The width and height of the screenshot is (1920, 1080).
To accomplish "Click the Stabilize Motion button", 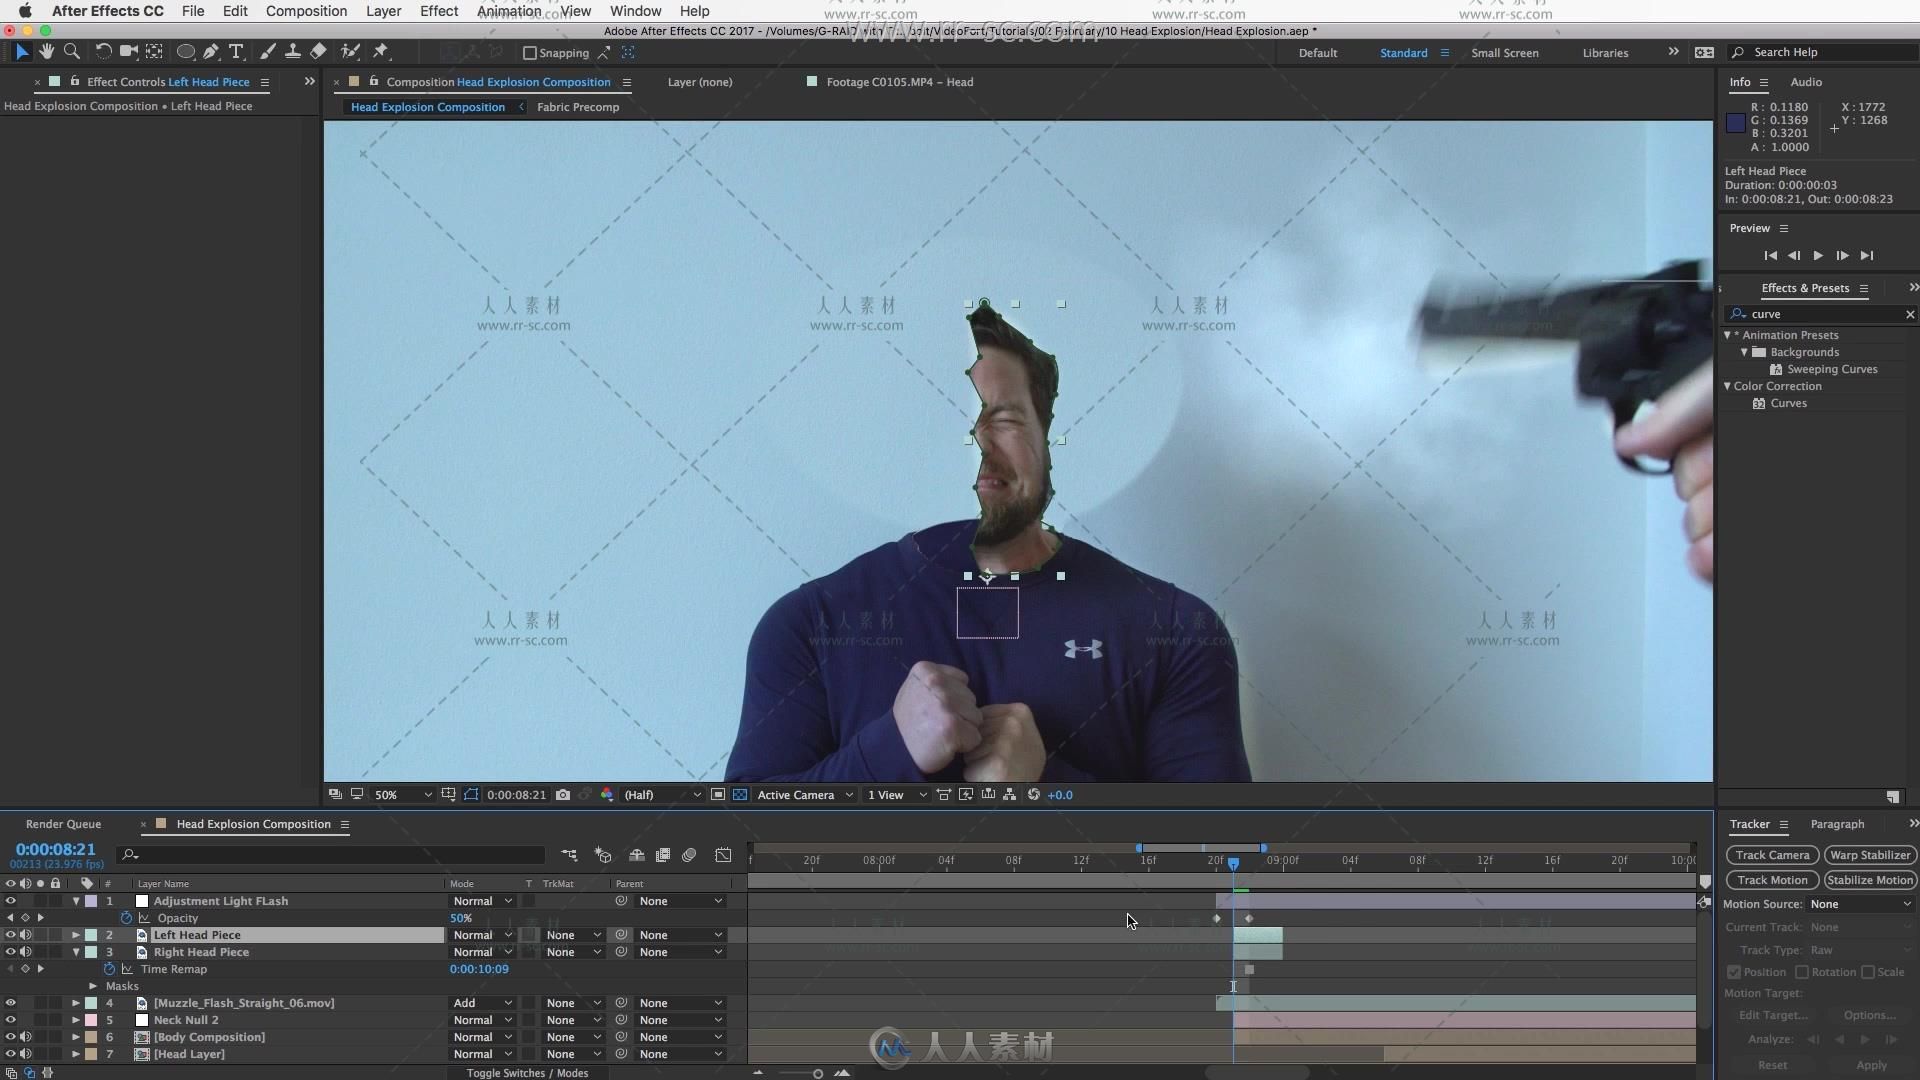I will click(x=1870, y=880).
